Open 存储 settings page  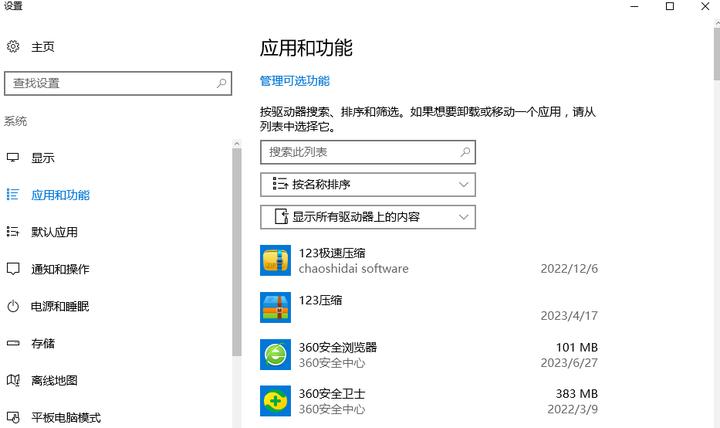click(x=43, y=344)
